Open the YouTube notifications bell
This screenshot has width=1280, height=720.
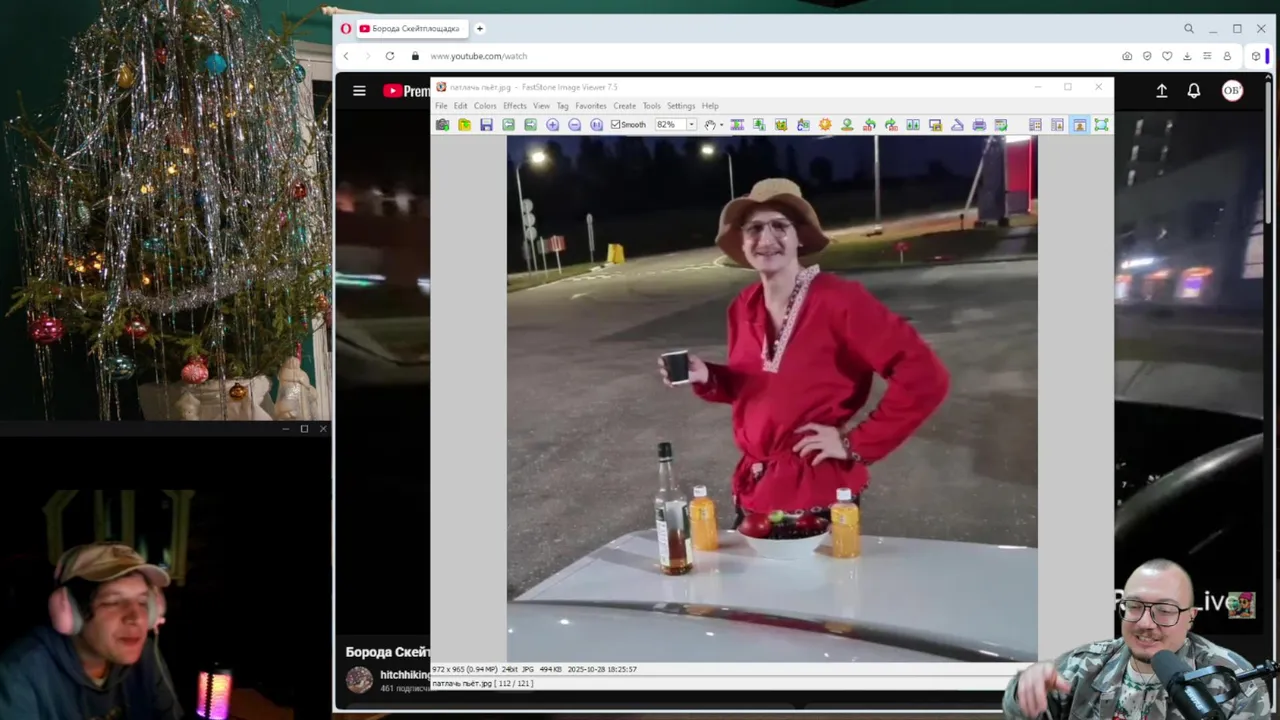1194,91
